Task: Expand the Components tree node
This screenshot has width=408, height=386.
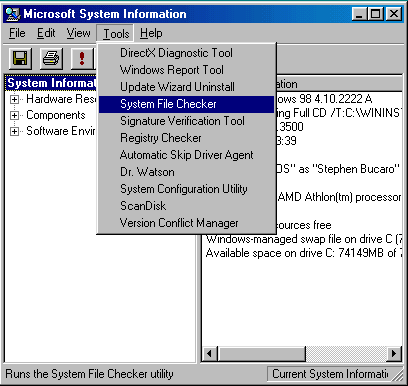Action: (x=14, y=115)
